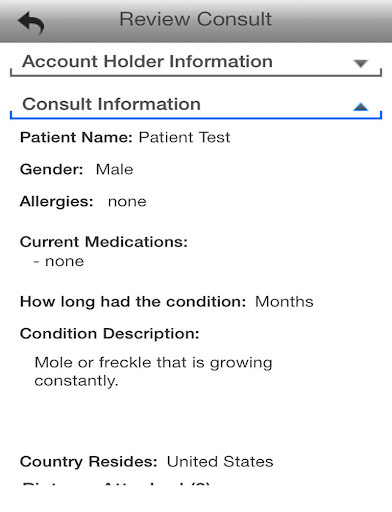Select the allergies none value
The width and height of the screenshot is (392, 512).
(x=127, y=202)
